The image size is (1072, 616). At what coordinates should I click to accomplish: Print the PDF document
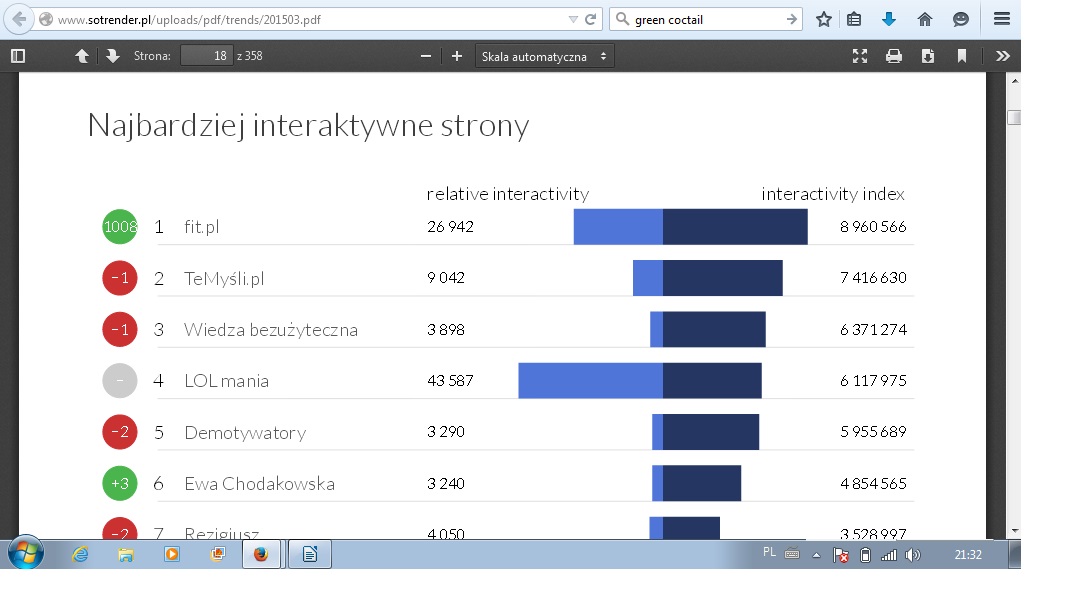coord(893,56)
